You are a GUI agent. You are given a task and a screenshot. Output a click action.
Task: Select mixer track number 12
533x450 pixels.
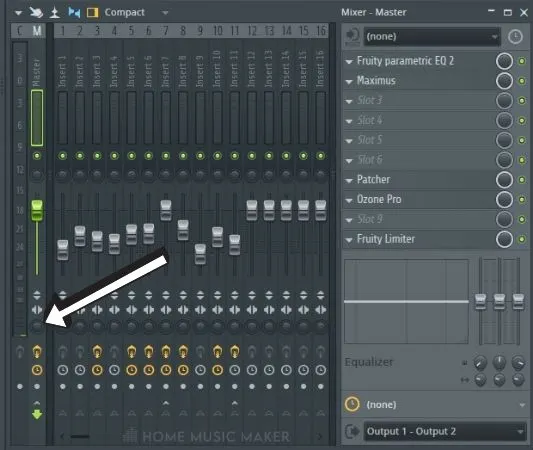point(252,31)
